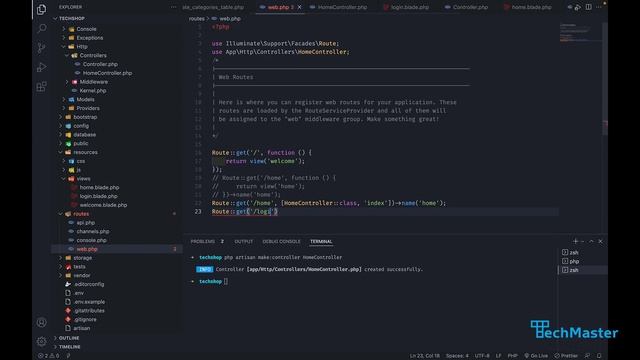
Task: Open editor more actions menu
Action: pyautogui.click(x=598, y=7)
